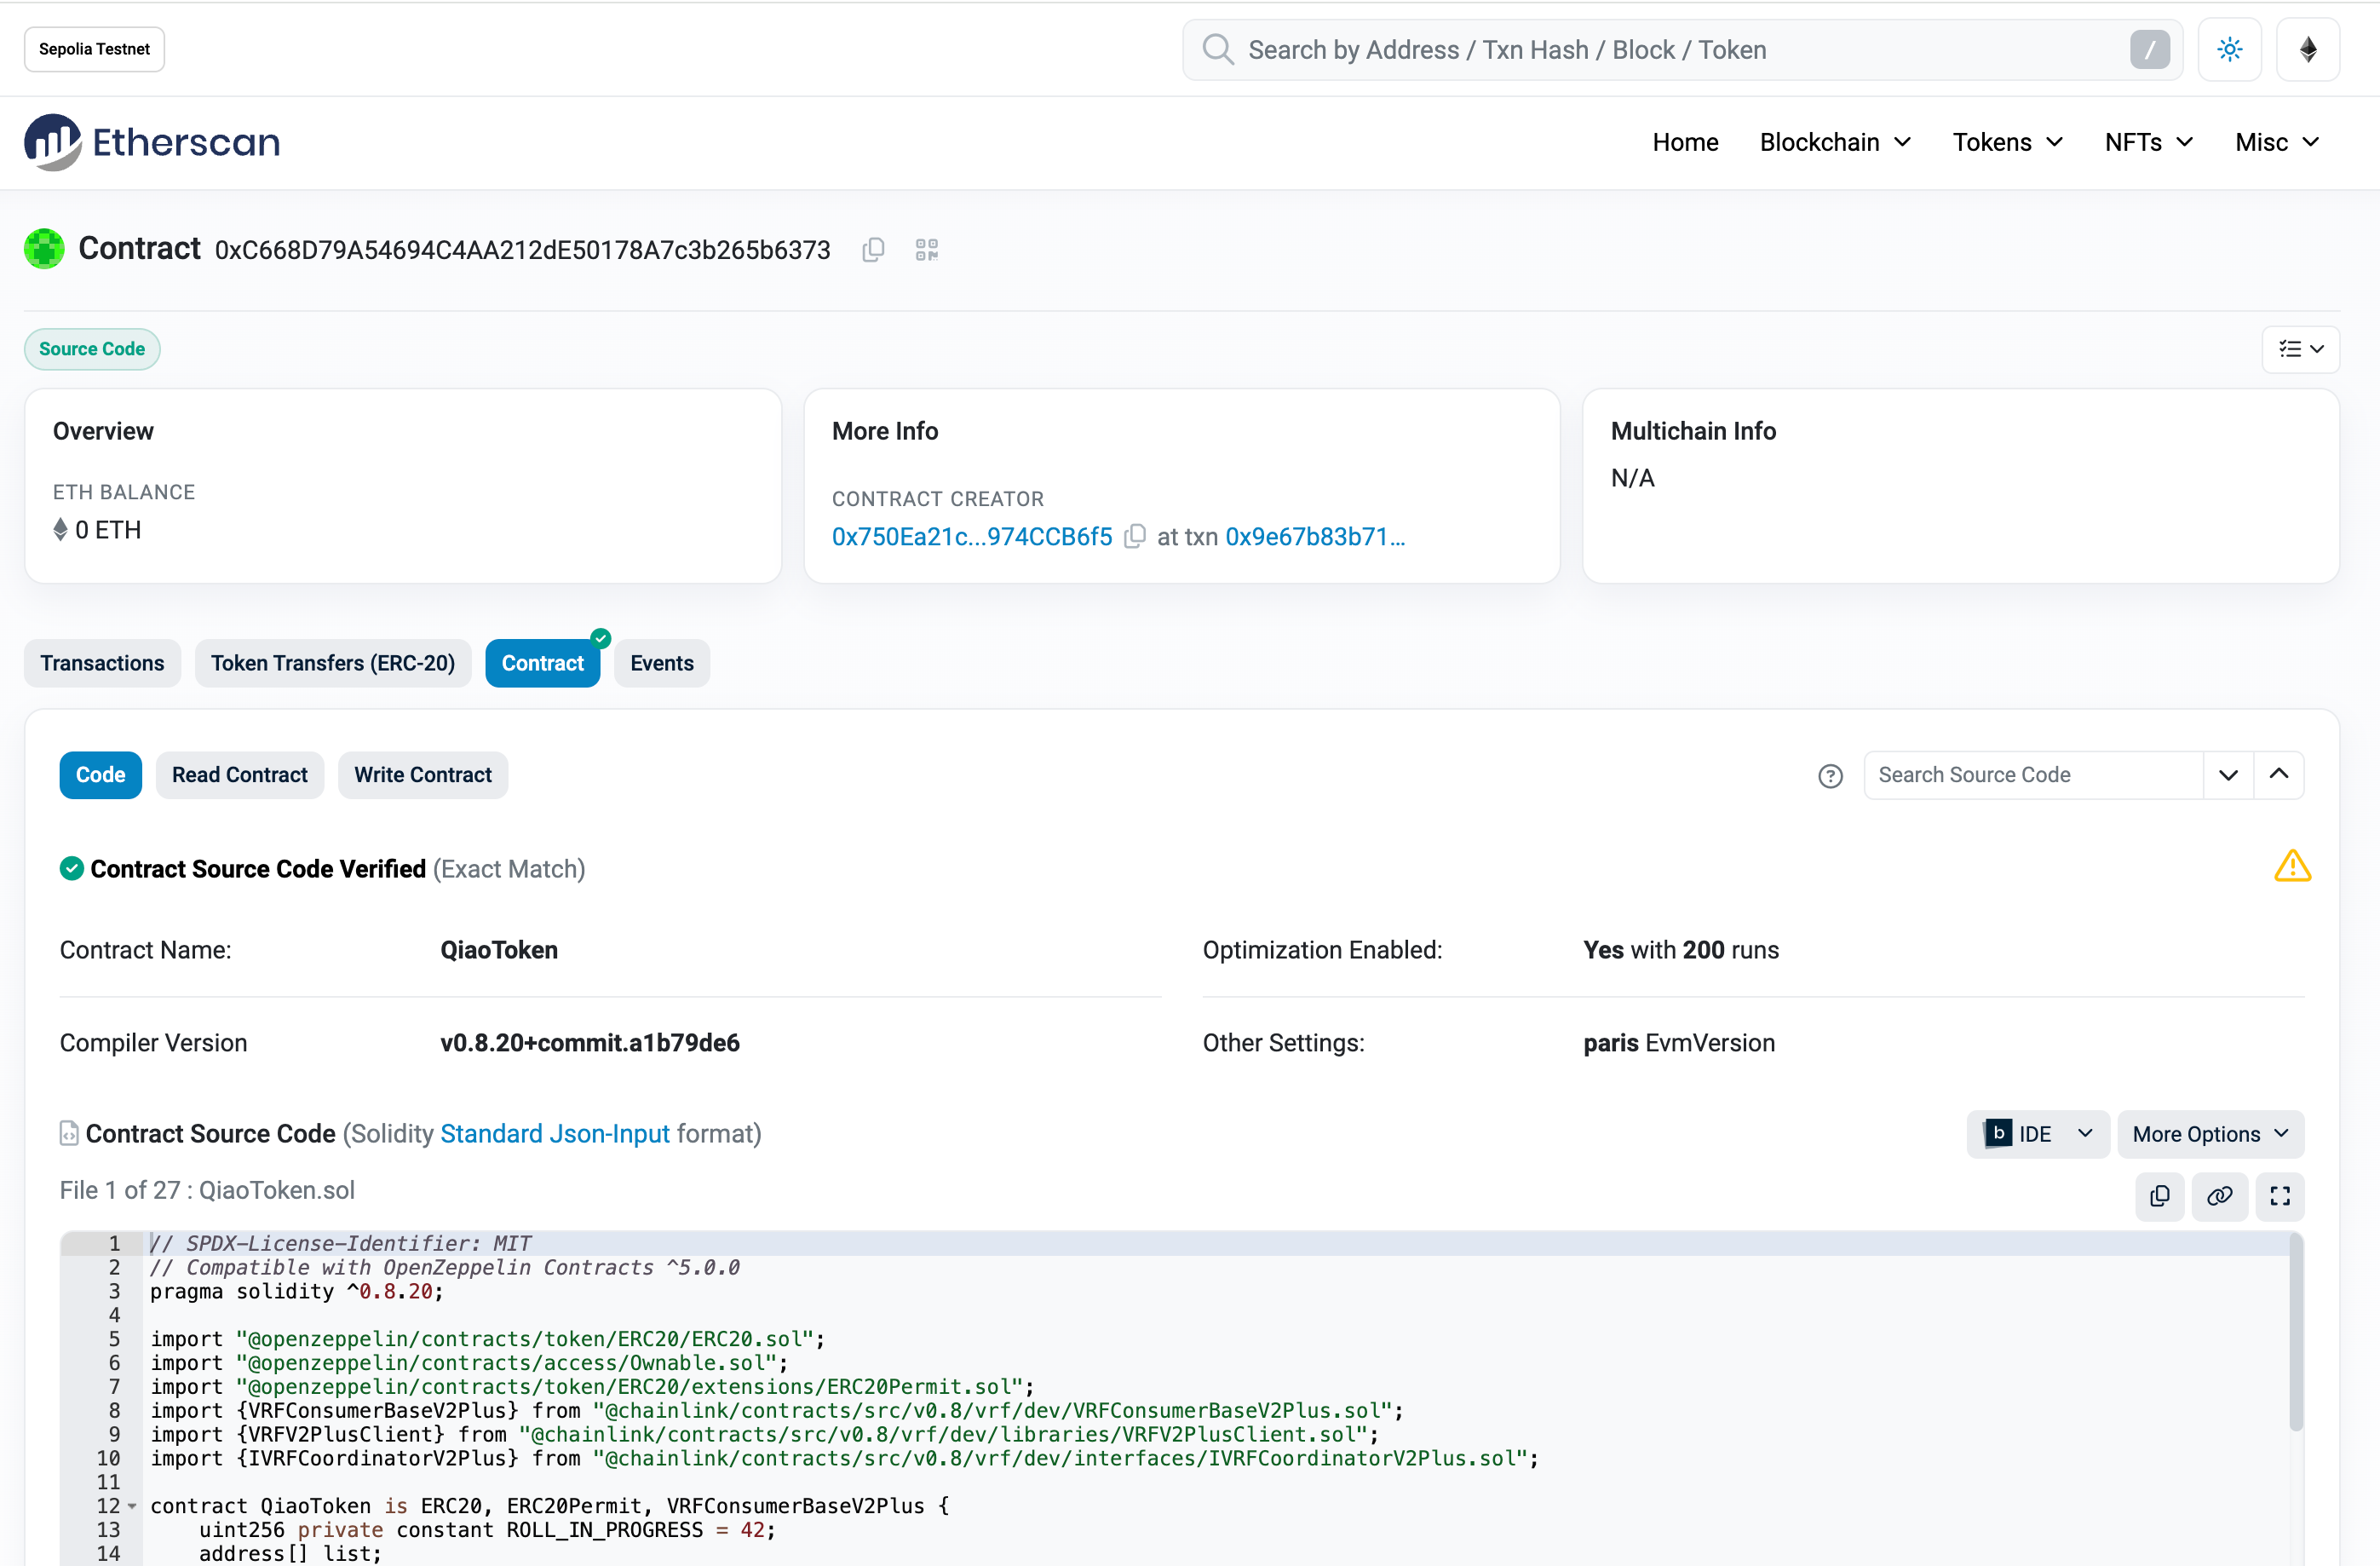Click the contract address 0xC668D79A...b6373 text

pos(523,250)
